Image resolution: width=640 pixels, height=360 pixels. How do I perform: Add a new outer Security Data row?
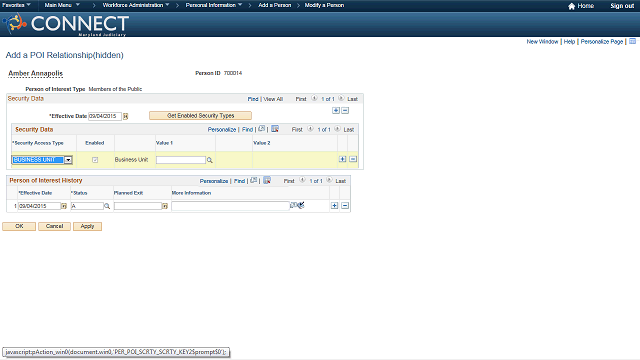pyautogui.click(x=336, y=111)
